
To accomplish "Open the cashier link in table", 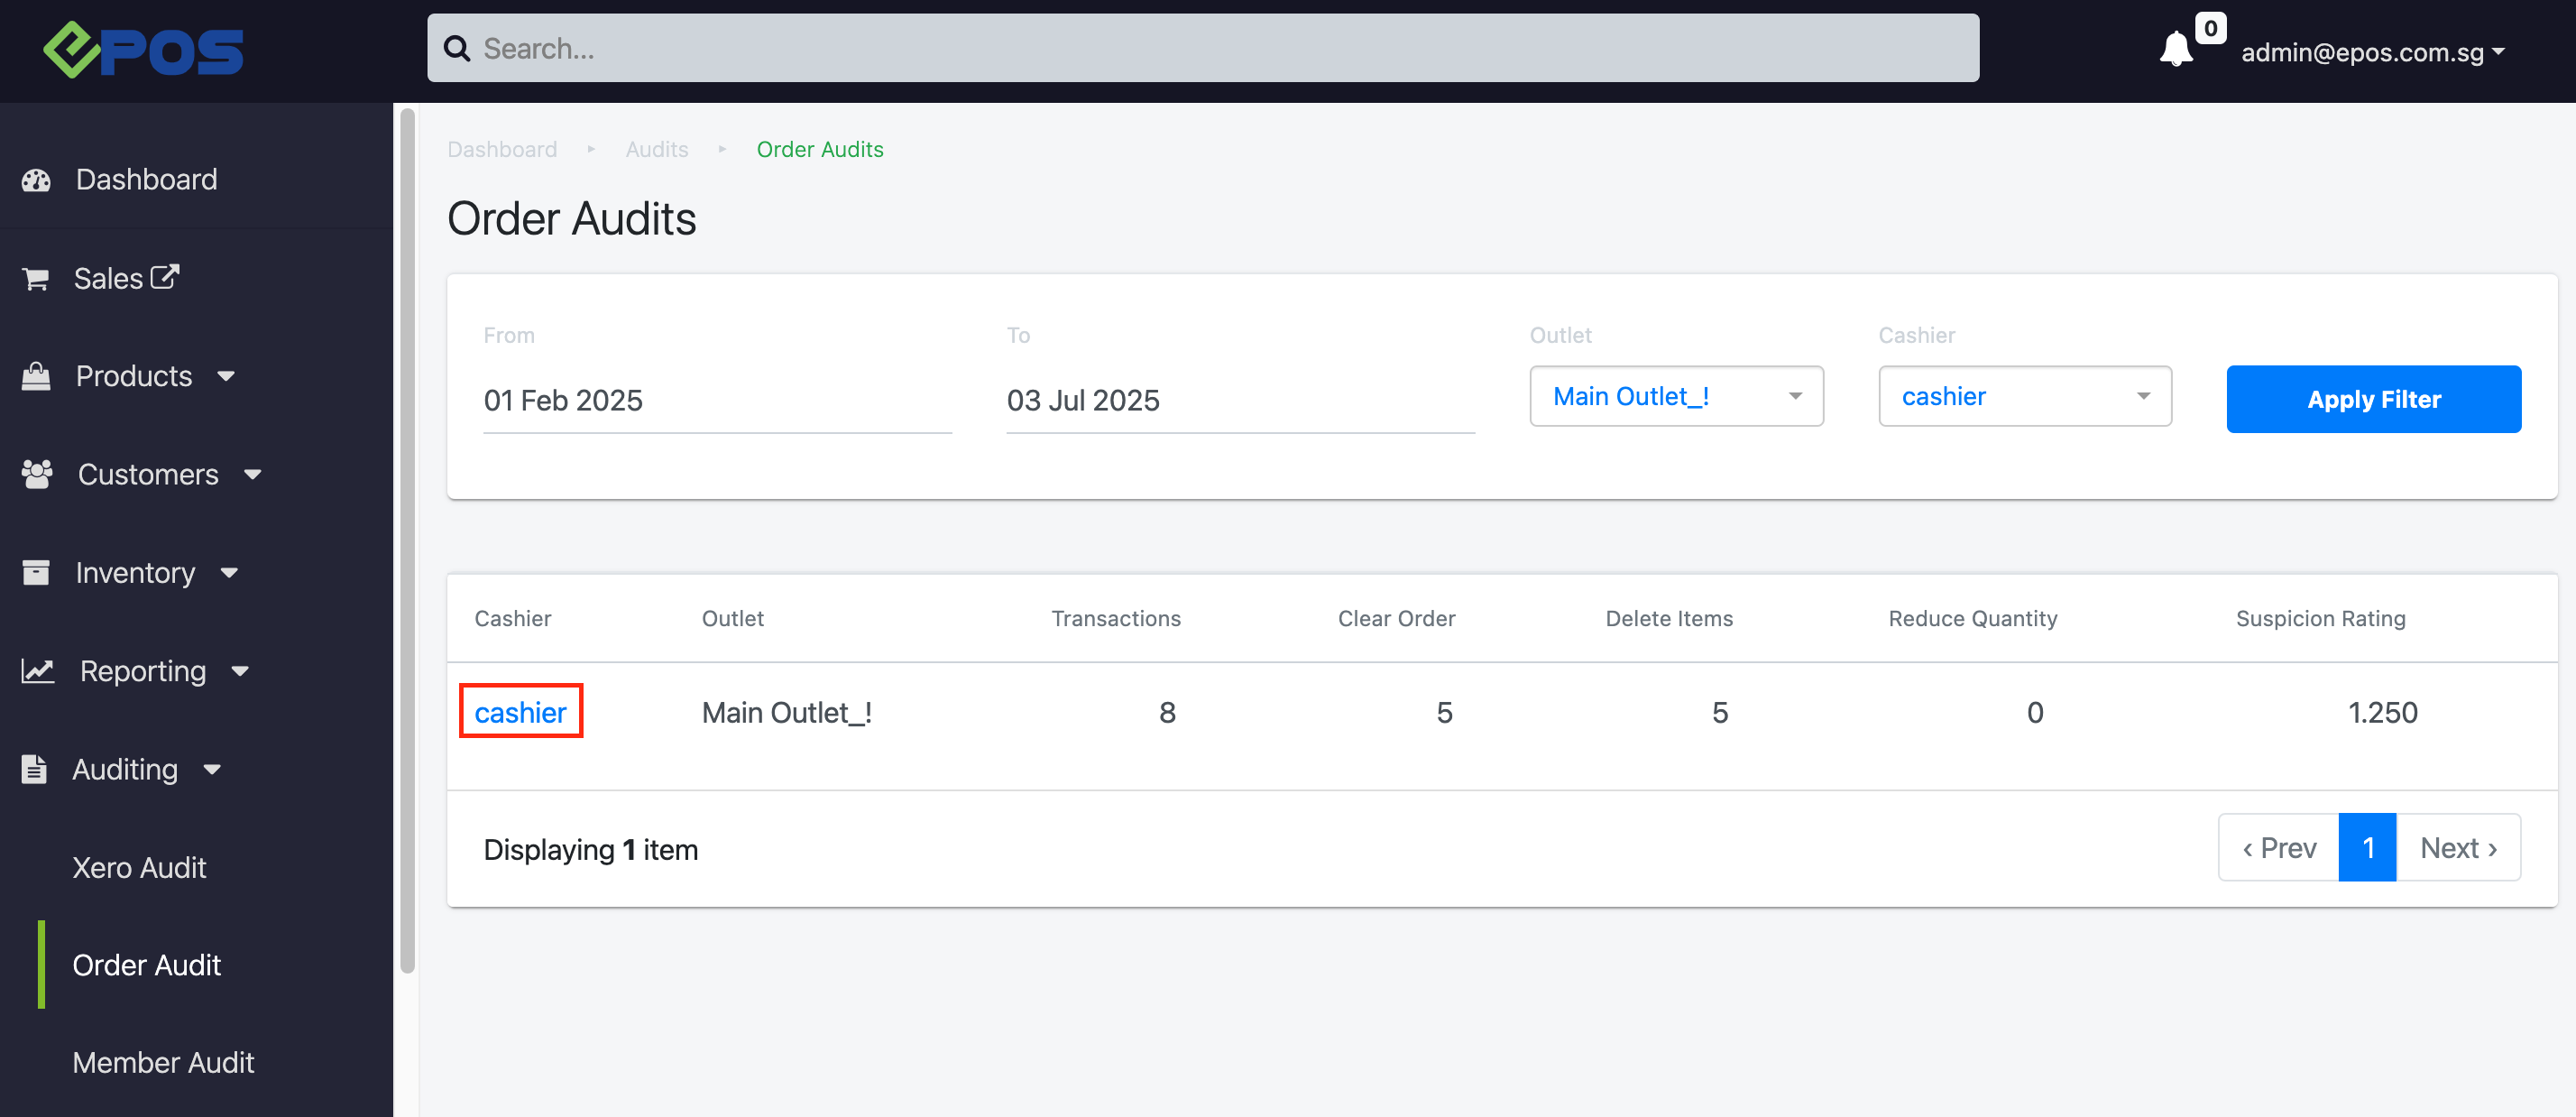I will click(520, 712).
